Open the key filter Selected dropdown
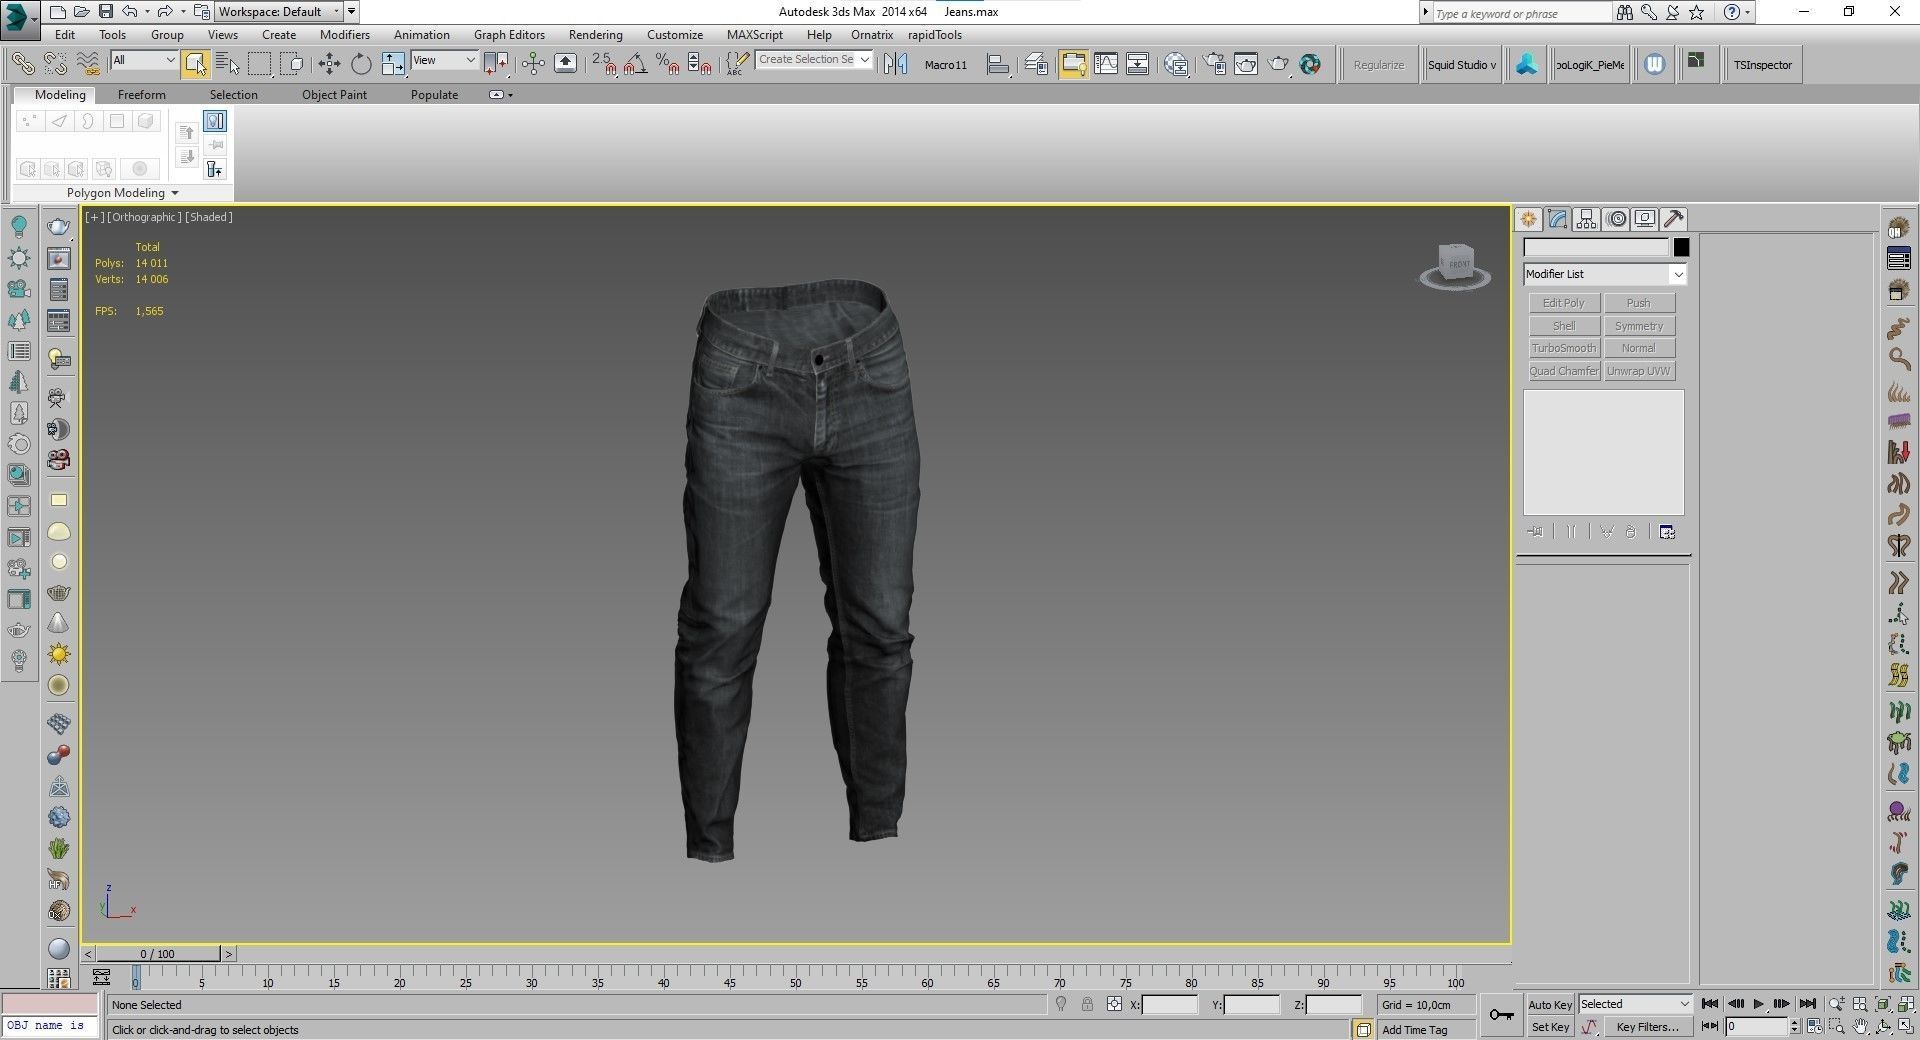1920x1040 pixels. [x=1634, y=1004]
